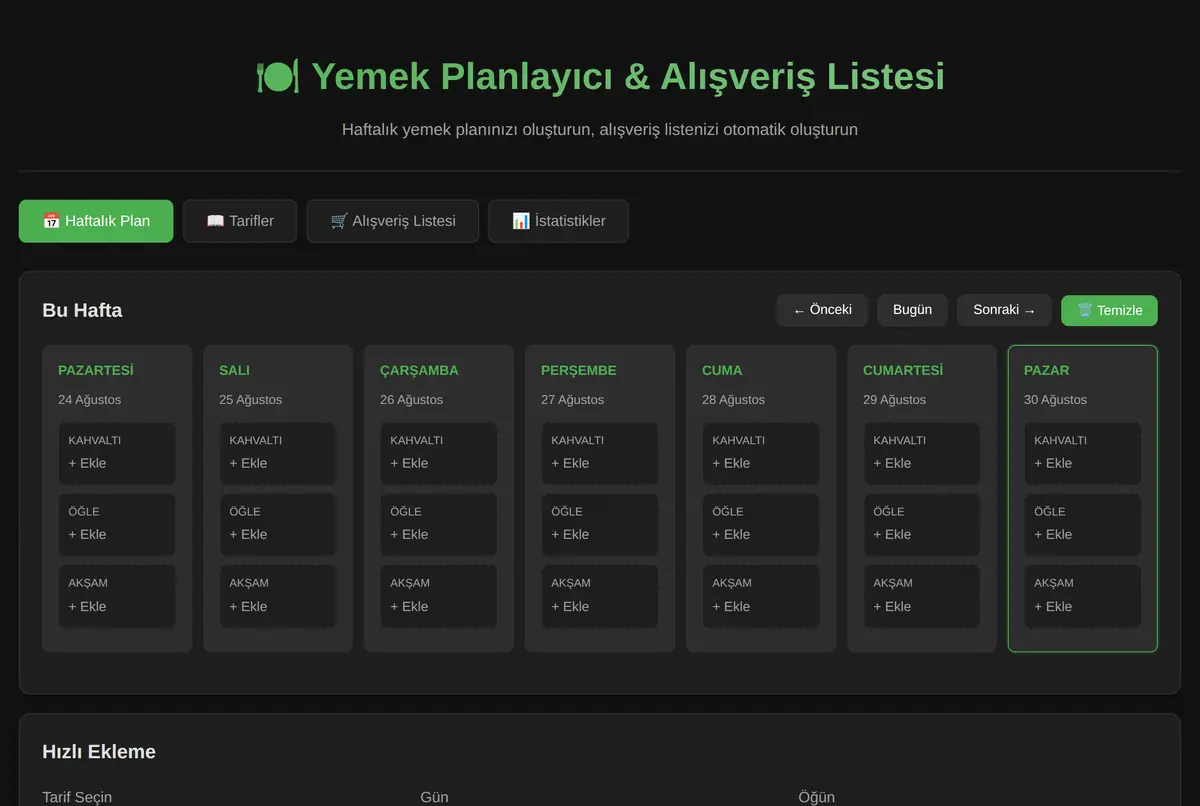Add Cuma Öğle meal

tap(761, 524)
